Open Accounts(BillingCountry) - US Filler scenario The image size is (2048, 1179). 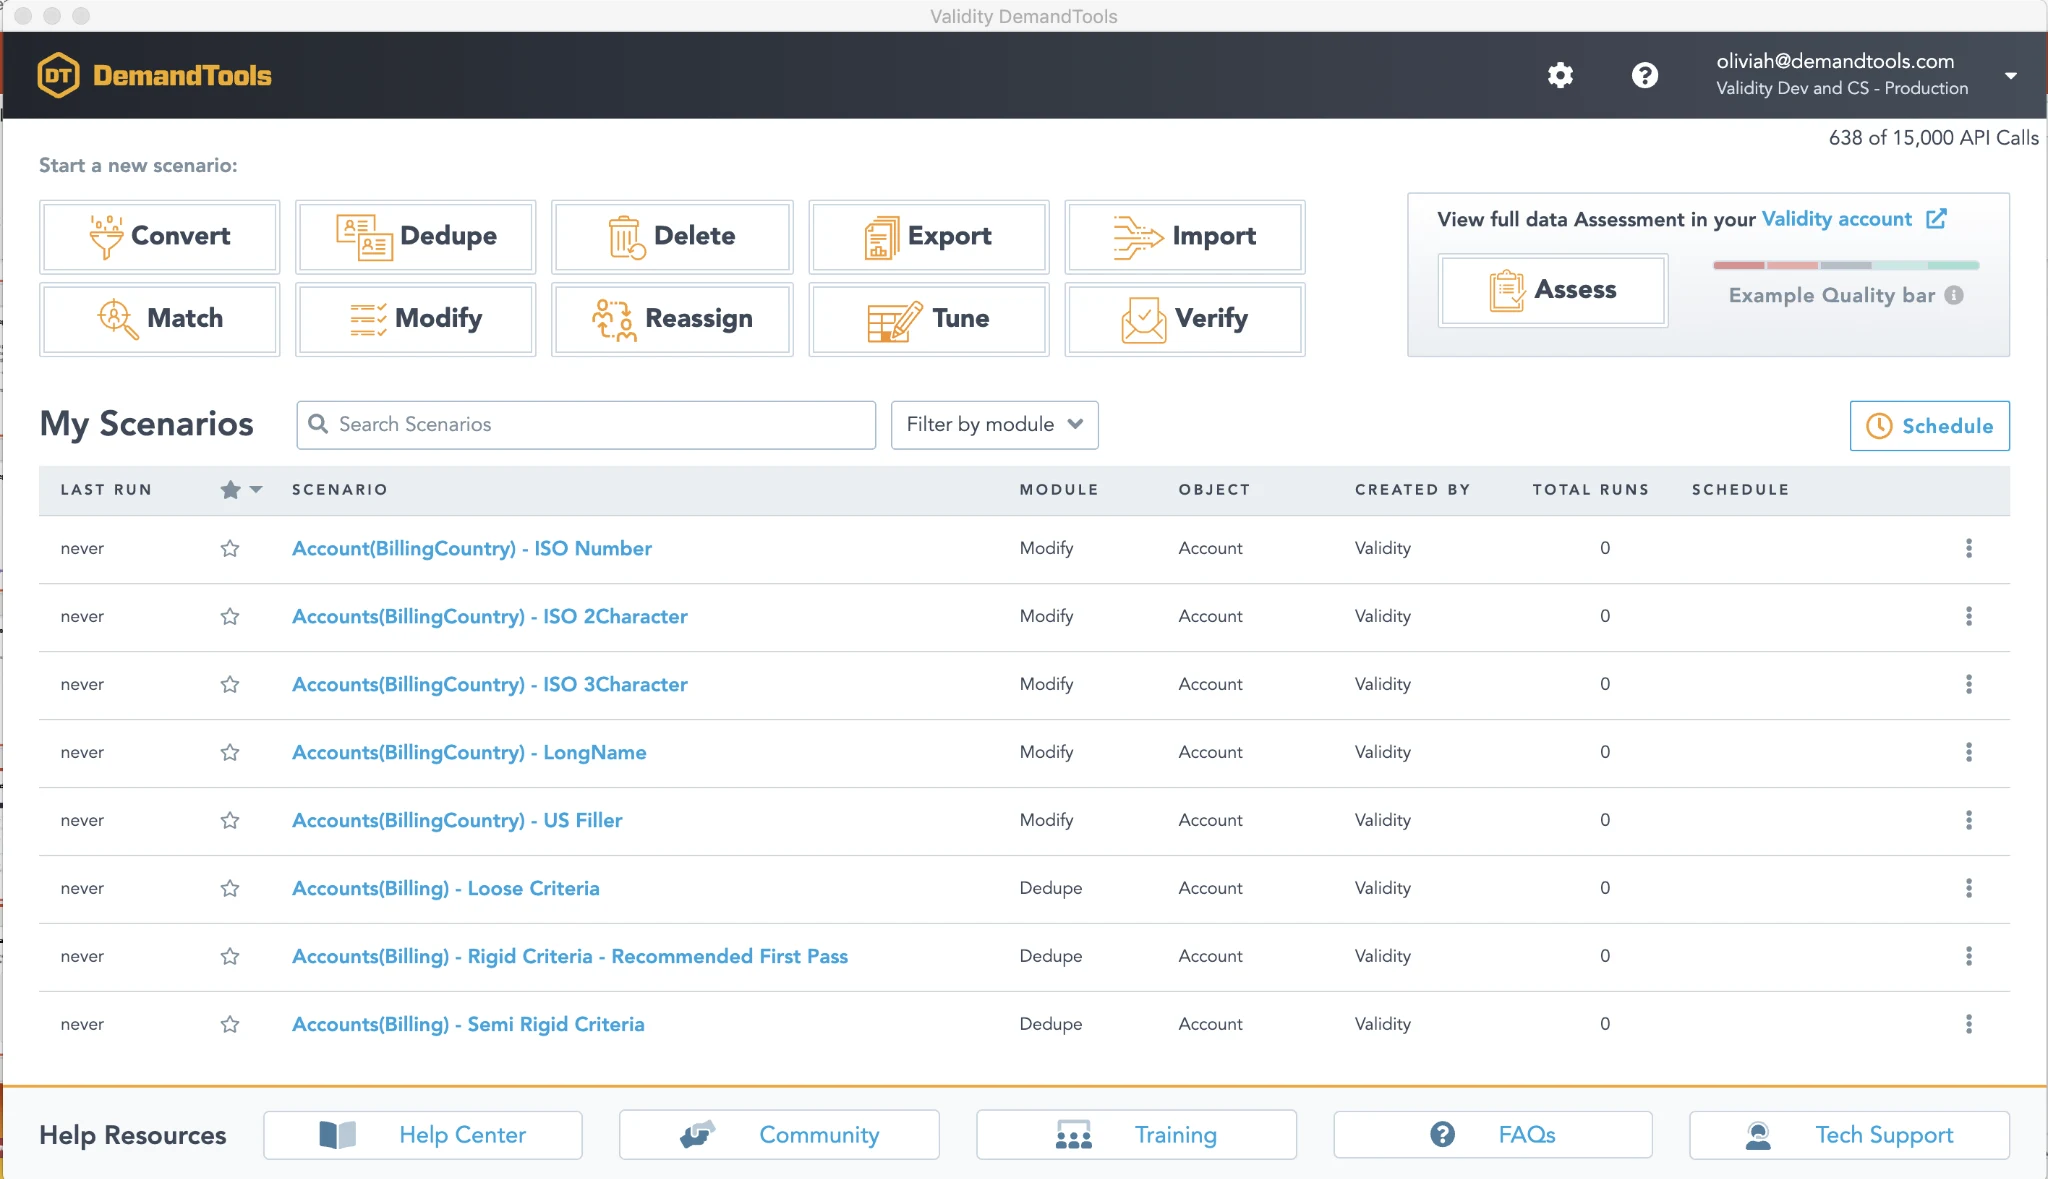[x=457, y=820]
